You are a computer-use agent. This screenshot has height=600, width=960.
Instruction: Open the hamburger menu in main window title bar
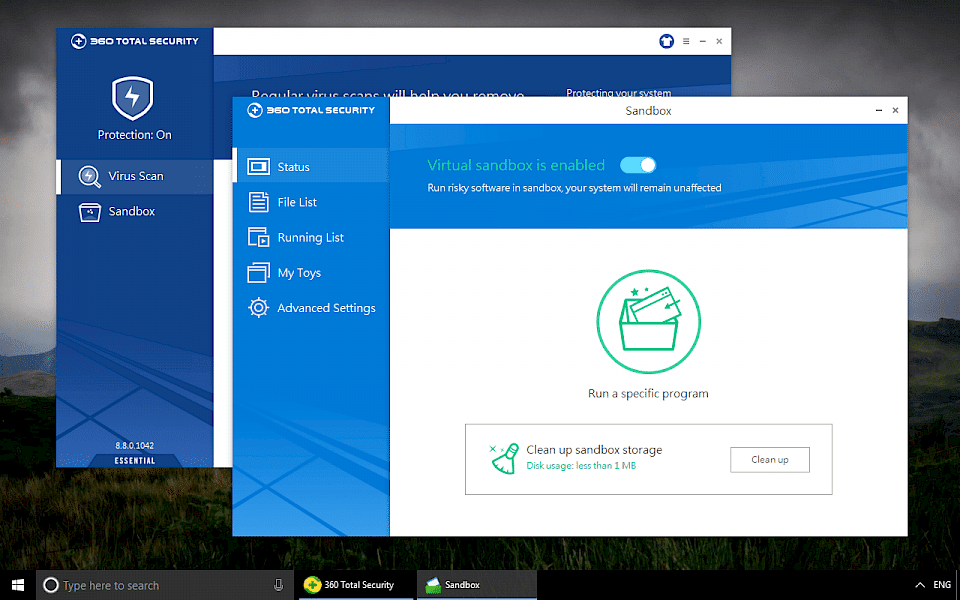(x=686, y=41)
